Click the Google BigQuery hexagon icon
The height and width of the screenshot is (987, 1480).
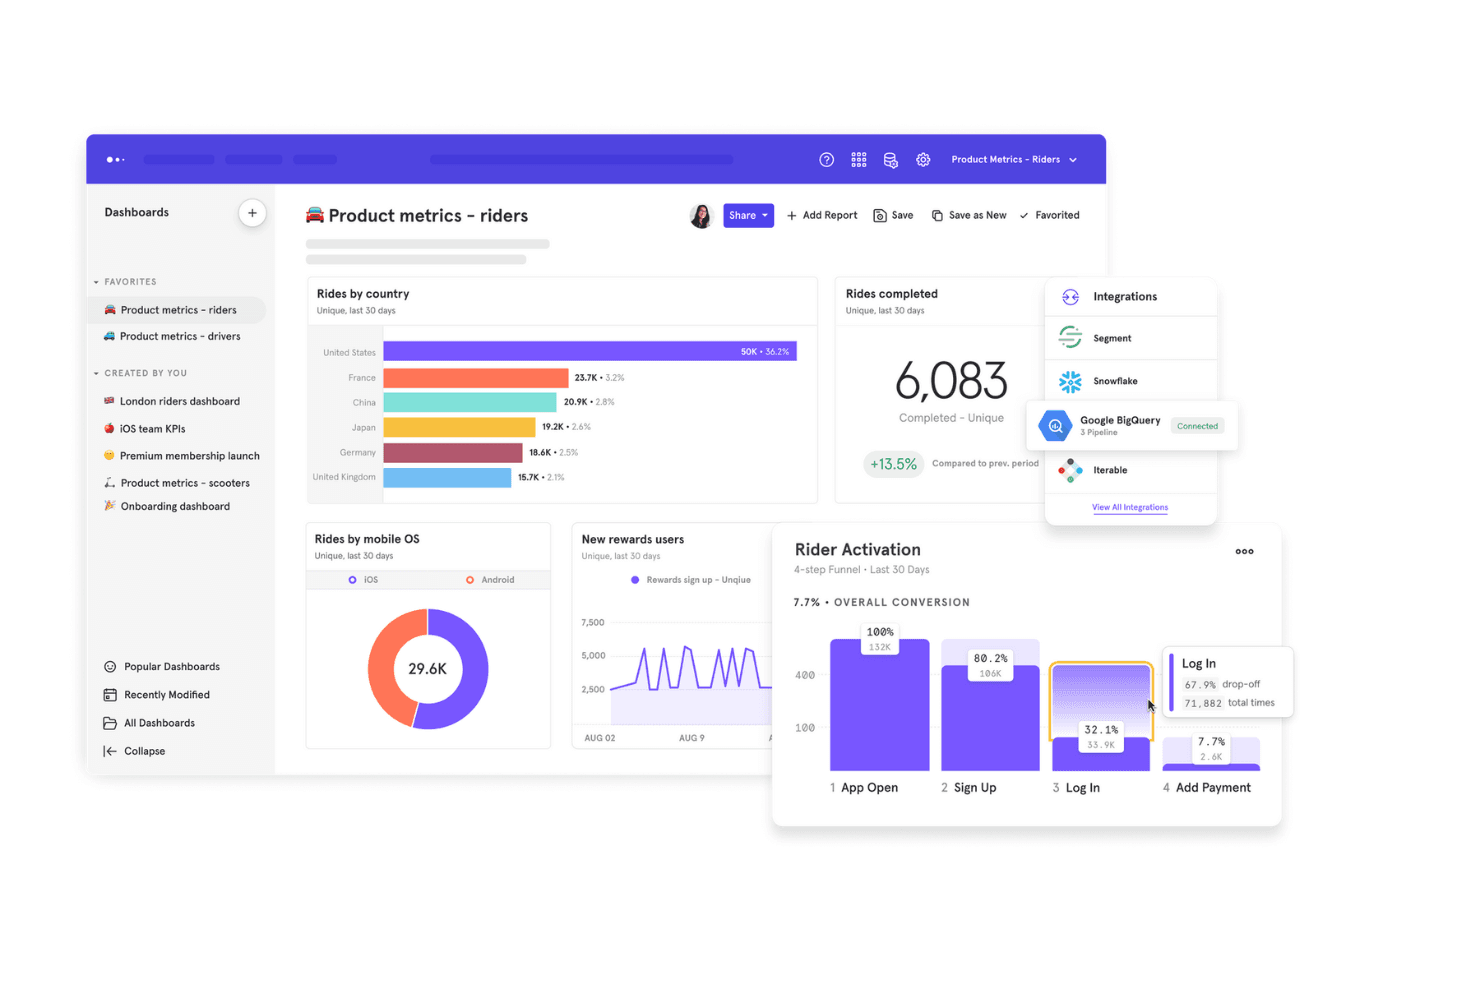(x=1055, y=426)
